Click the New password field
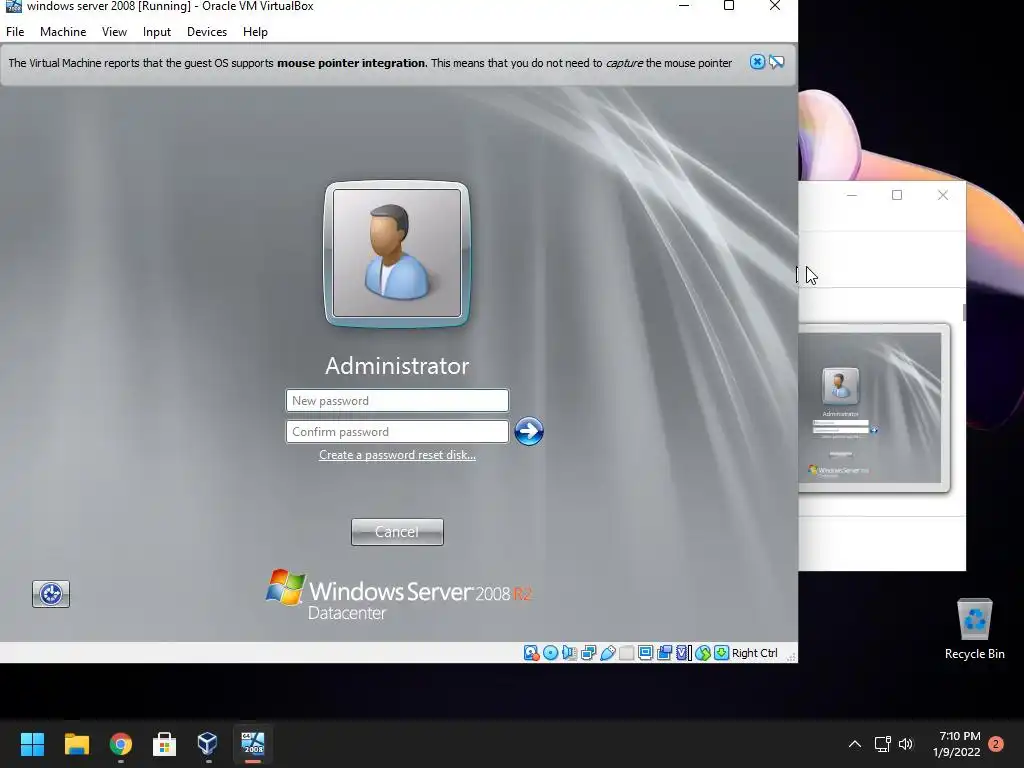This screenshot has width=1024, height=768. click(x=397, y=400)
